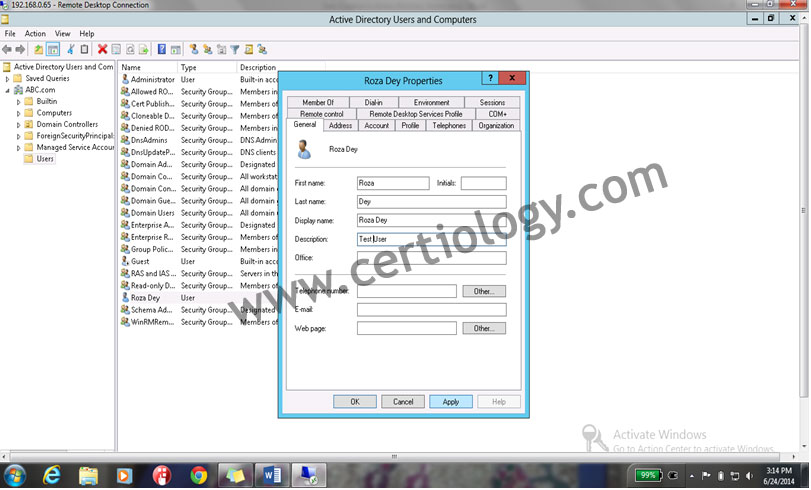The width and height of the screenshot is (811, 490).
Task: Expand the Builtin container arrow
Action: (19, 102)
